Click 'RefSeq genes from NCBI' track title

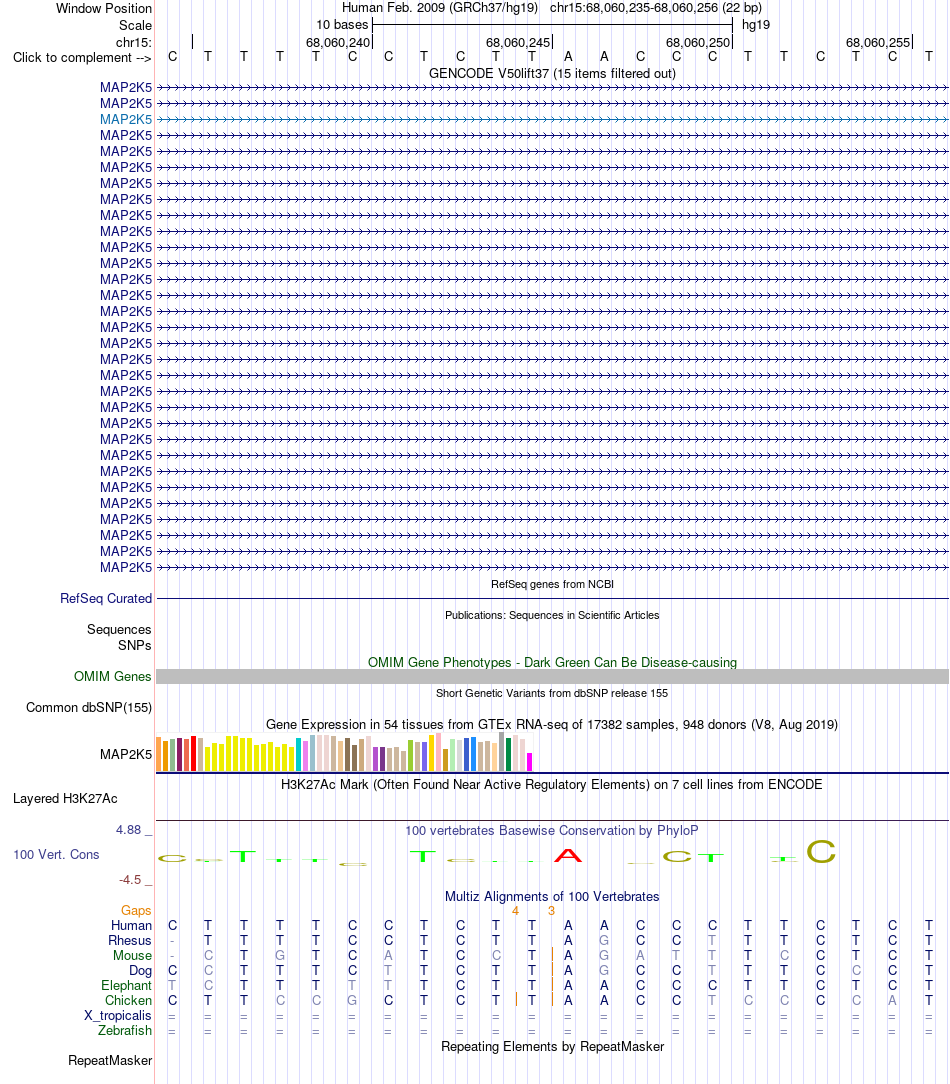(552, 584)
